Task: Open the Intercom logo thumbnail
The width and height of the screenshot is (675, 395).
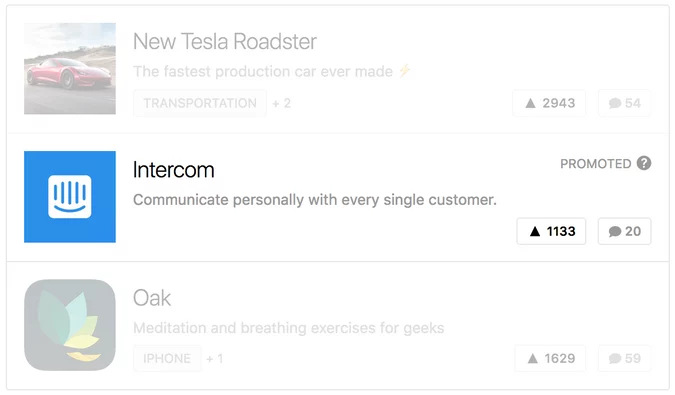Action: (x=70, y=197)
